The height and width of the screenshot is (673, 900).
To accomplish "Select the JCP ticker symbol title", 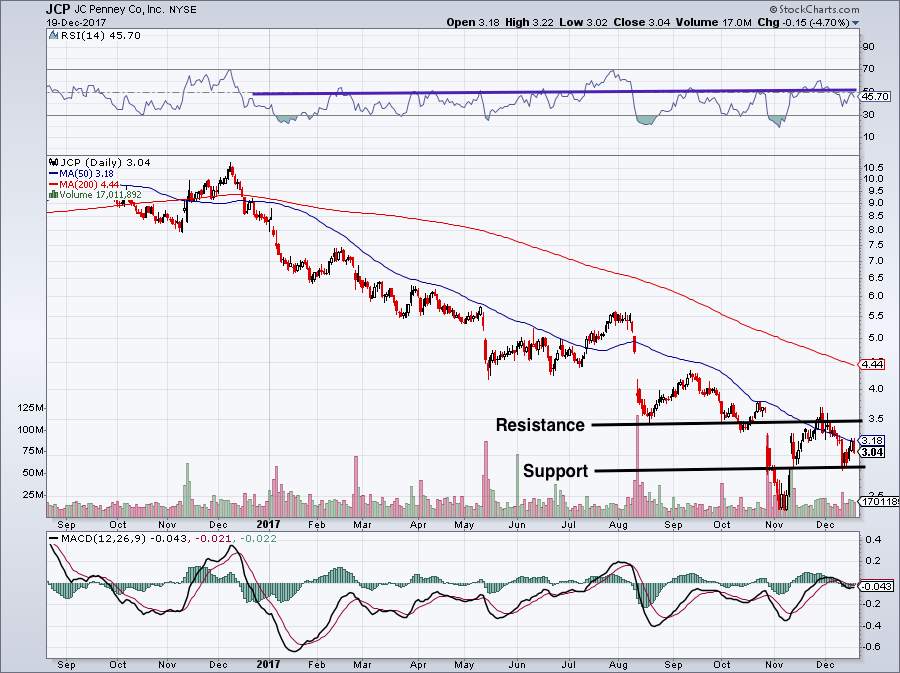I will coord(57,9).
